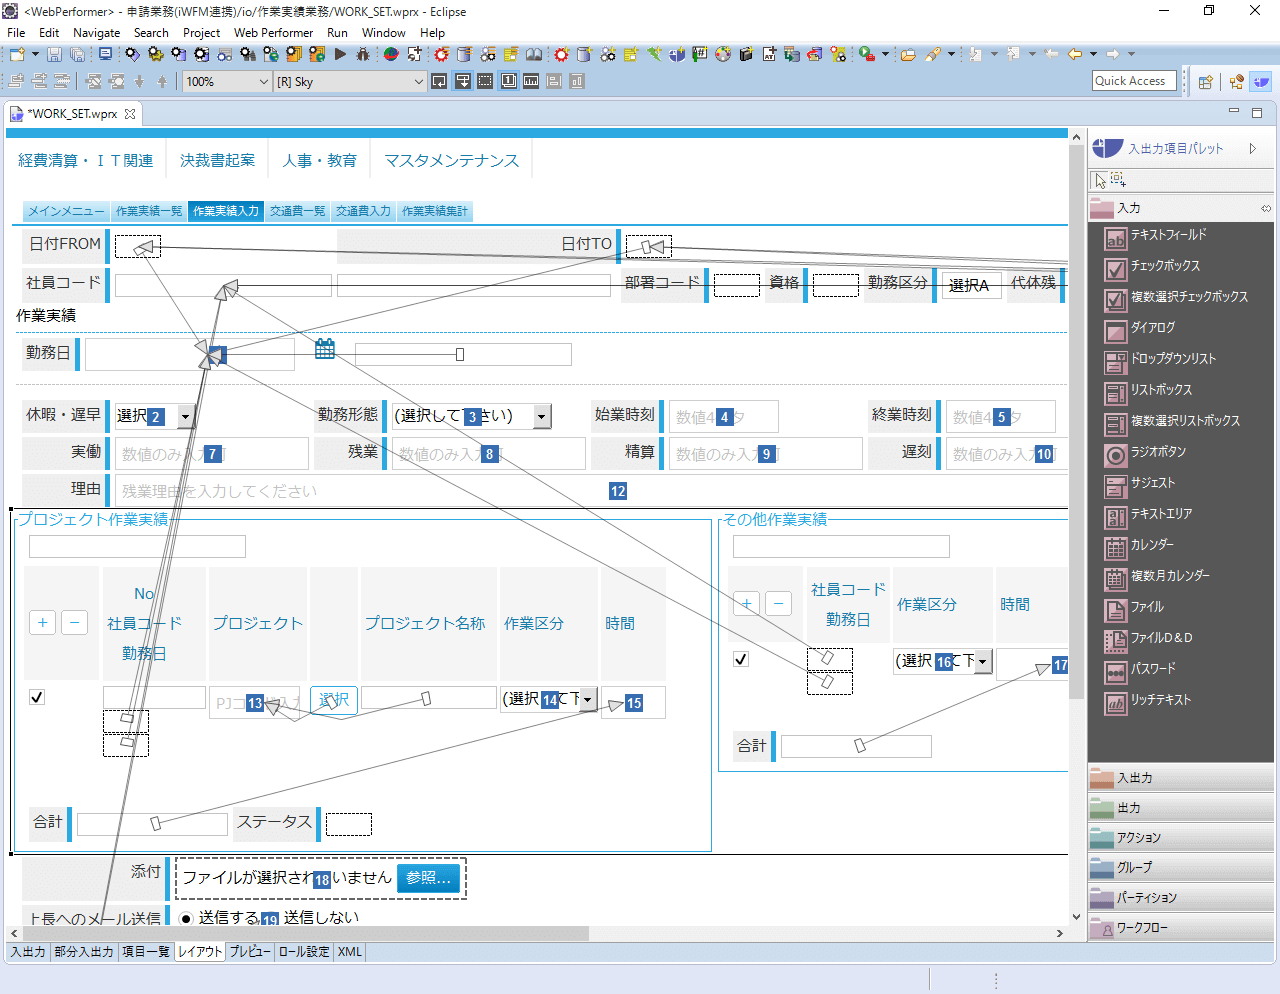Click the 参照... file browse button
This screenshot has height=994, width=1280.
point(429,878)
